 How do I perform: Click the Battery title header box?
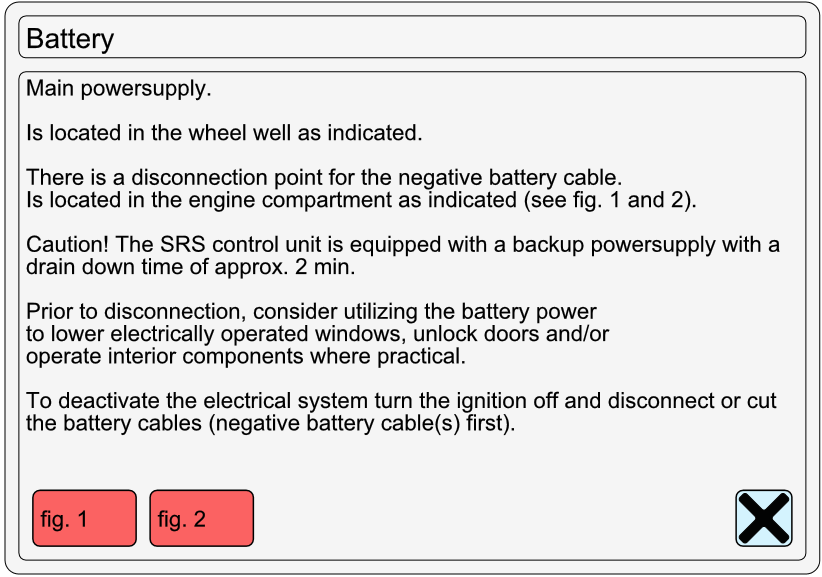(x=412, y=37)
